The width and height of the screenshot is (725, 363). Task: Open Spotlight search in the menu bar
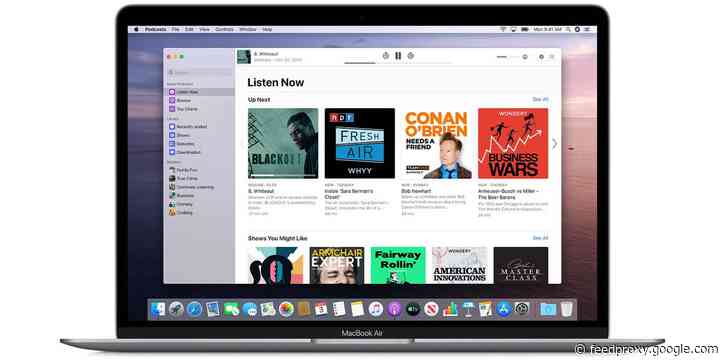(568, 29)
